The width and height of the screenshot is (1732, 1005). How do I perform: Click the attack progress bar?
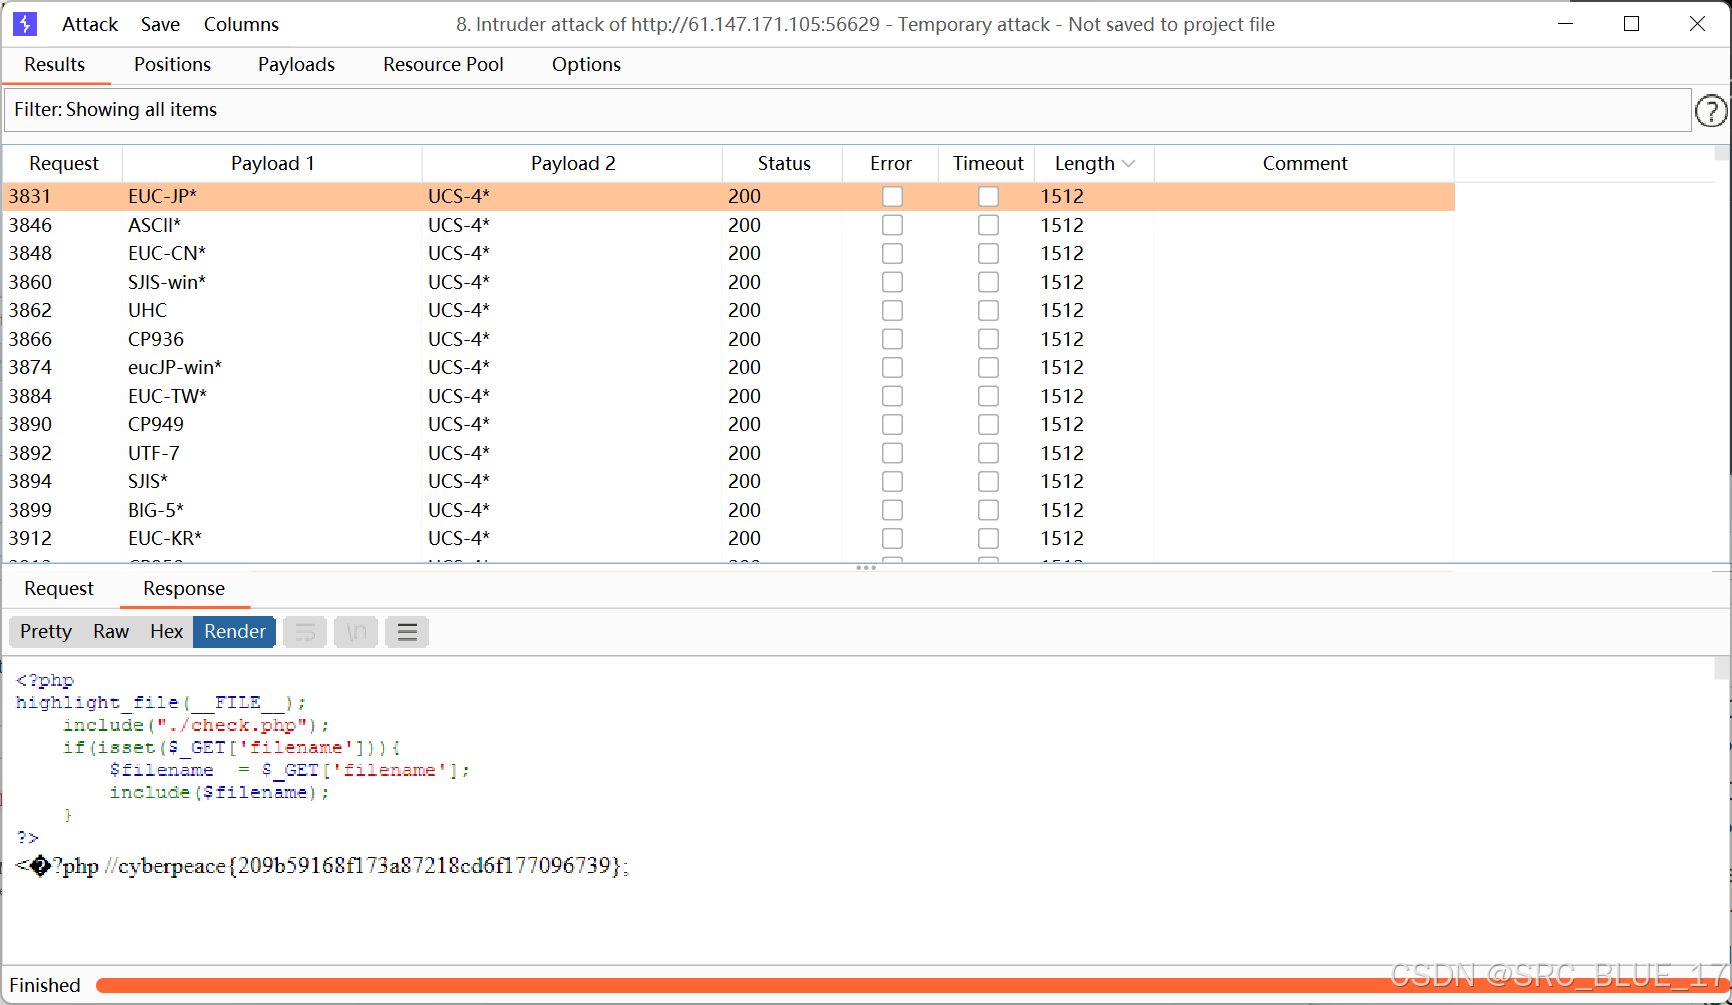point(912,986)
